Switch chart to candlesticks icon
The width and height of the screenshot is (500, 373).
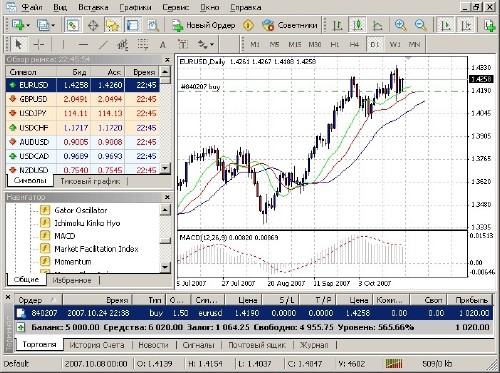click(357, 25)
